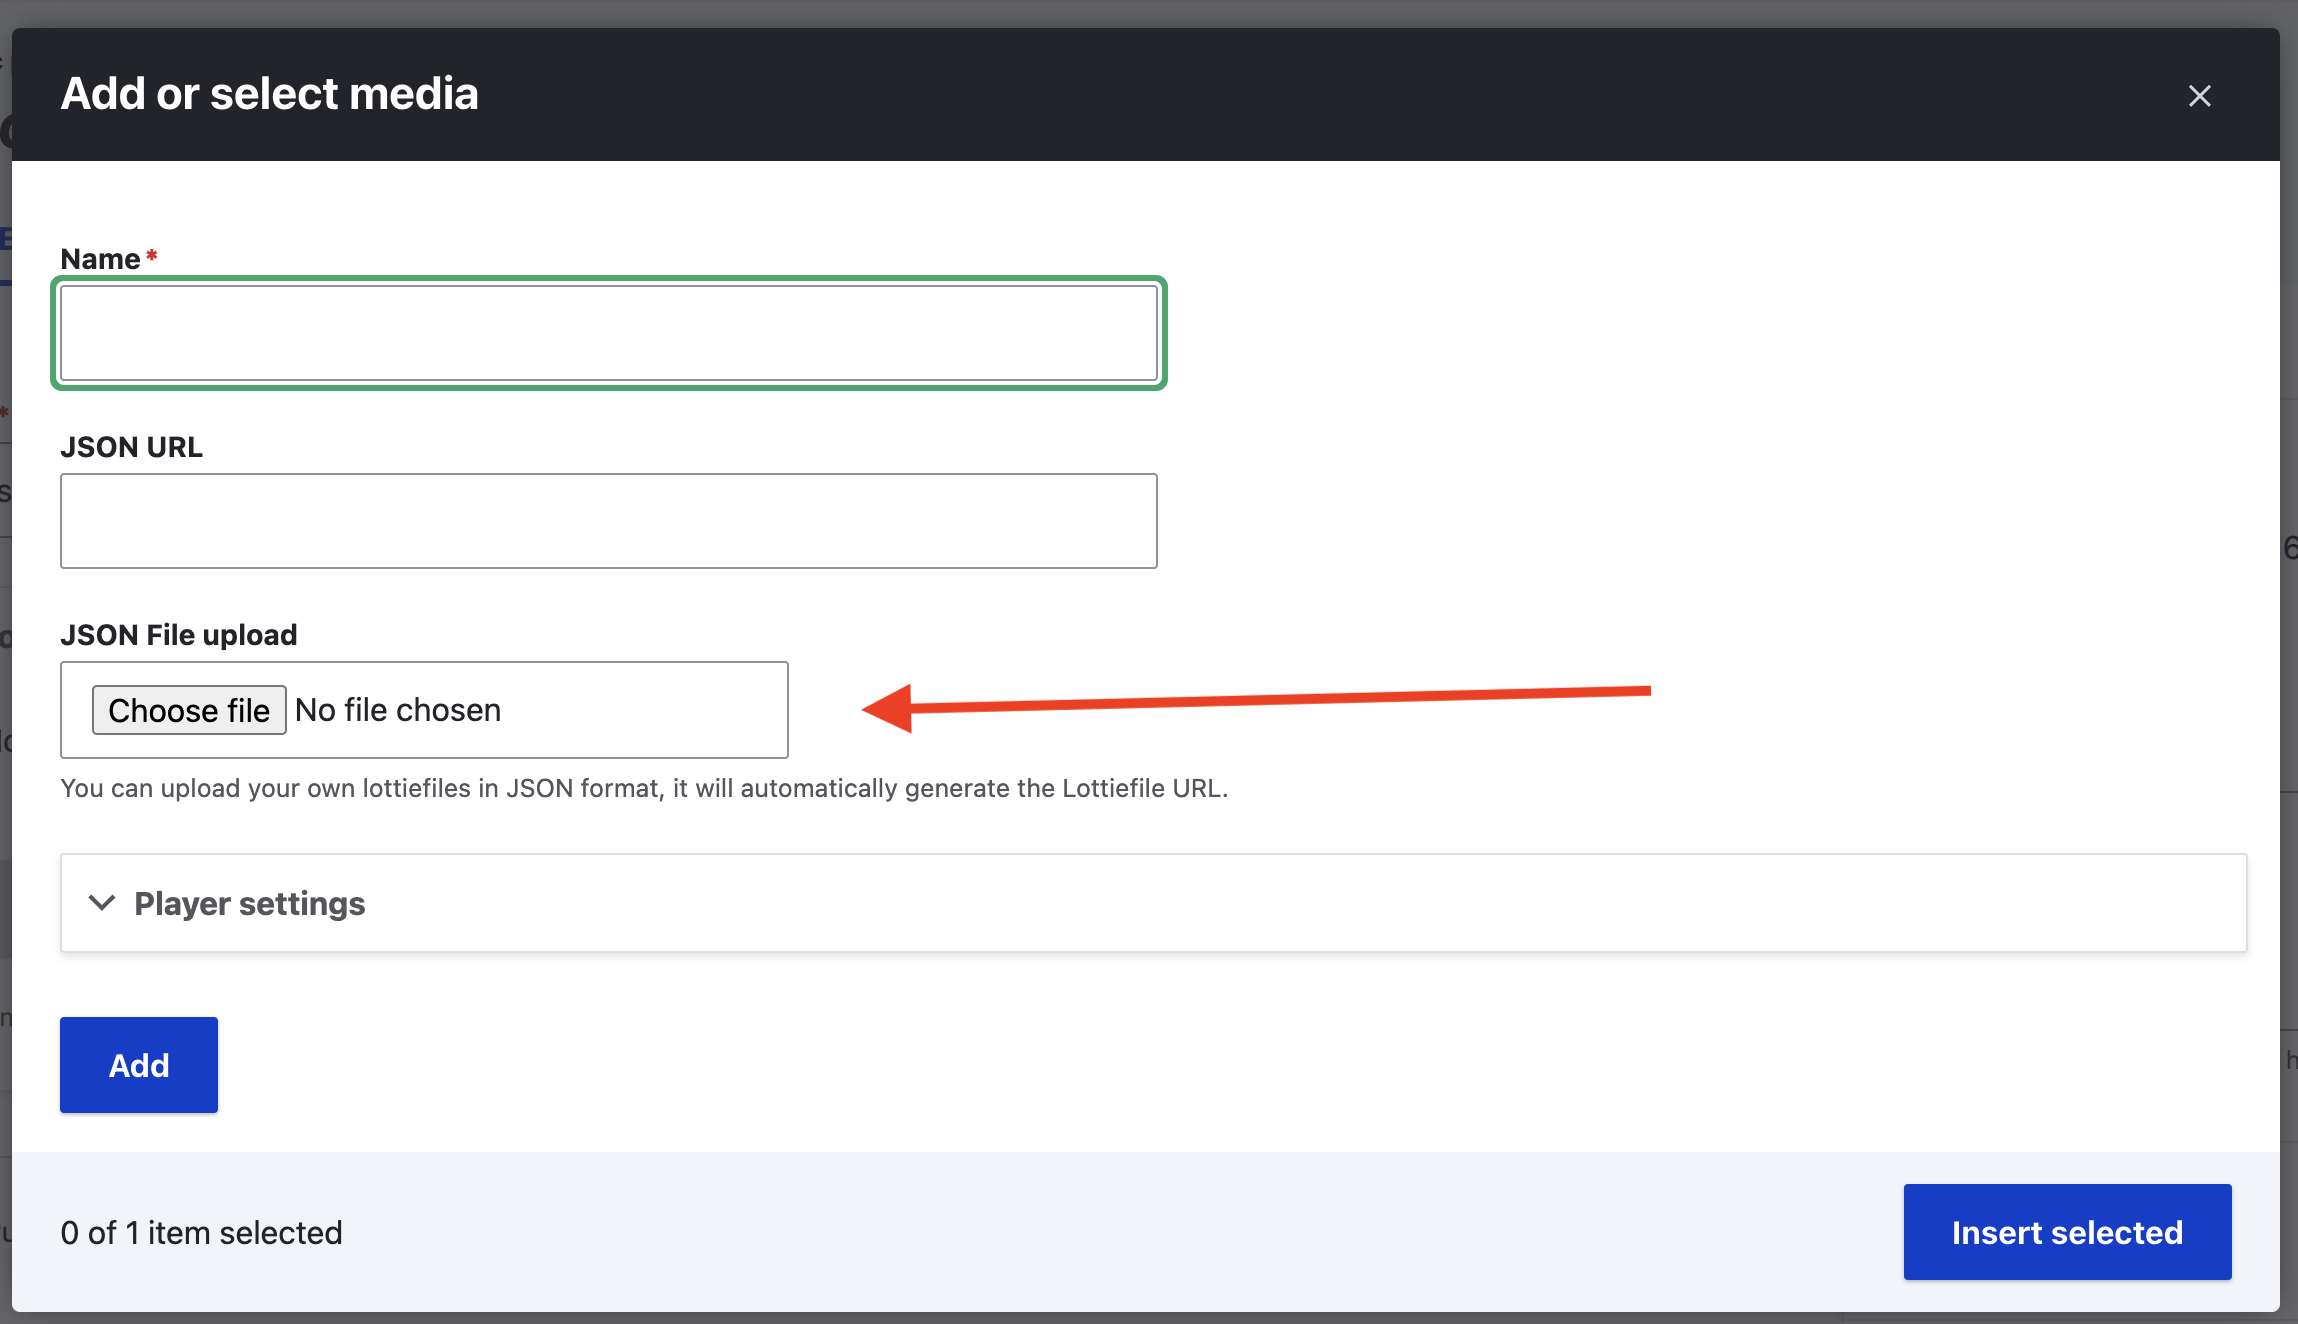Close the Add or select media dialog

(x=2199, y=96)
